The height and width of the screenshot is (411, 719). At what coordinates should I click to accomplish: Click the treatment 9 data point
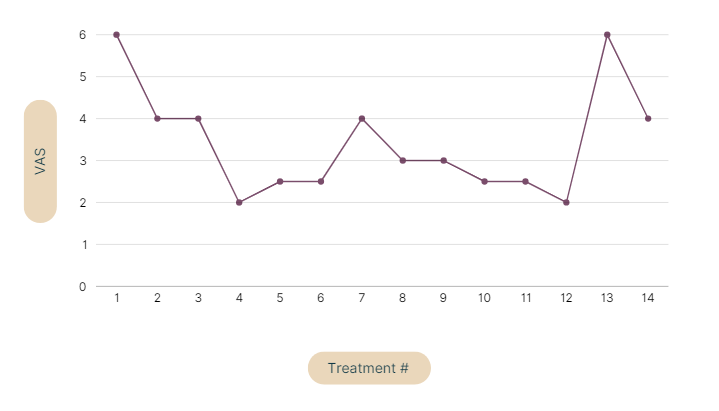443,160
